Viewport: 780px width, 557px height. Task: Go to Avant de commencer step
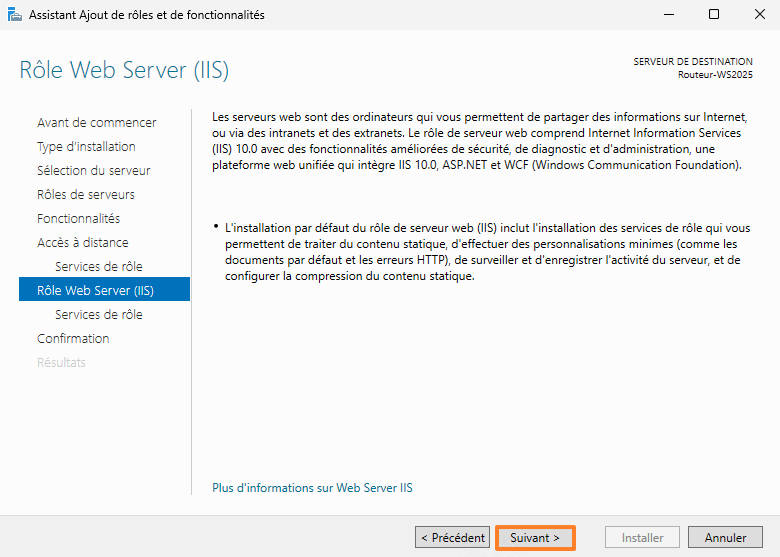click(96, 122)
